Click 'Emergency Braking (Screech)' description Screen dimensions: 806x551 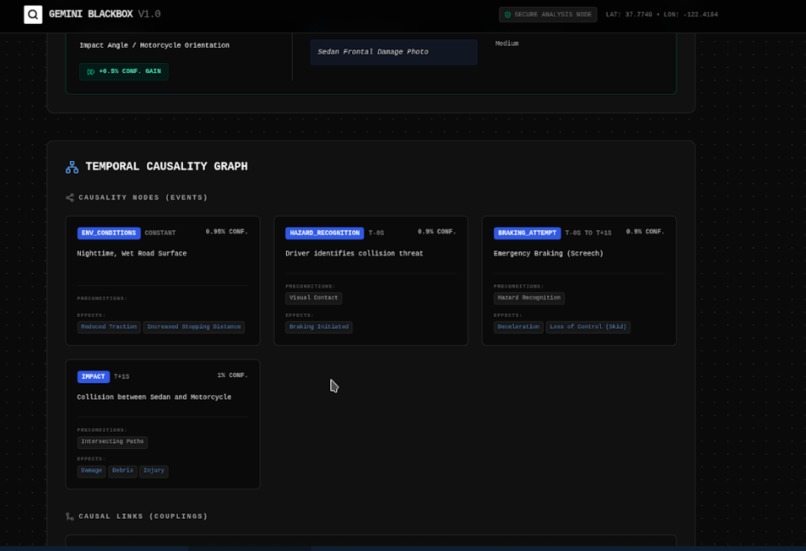548,253
